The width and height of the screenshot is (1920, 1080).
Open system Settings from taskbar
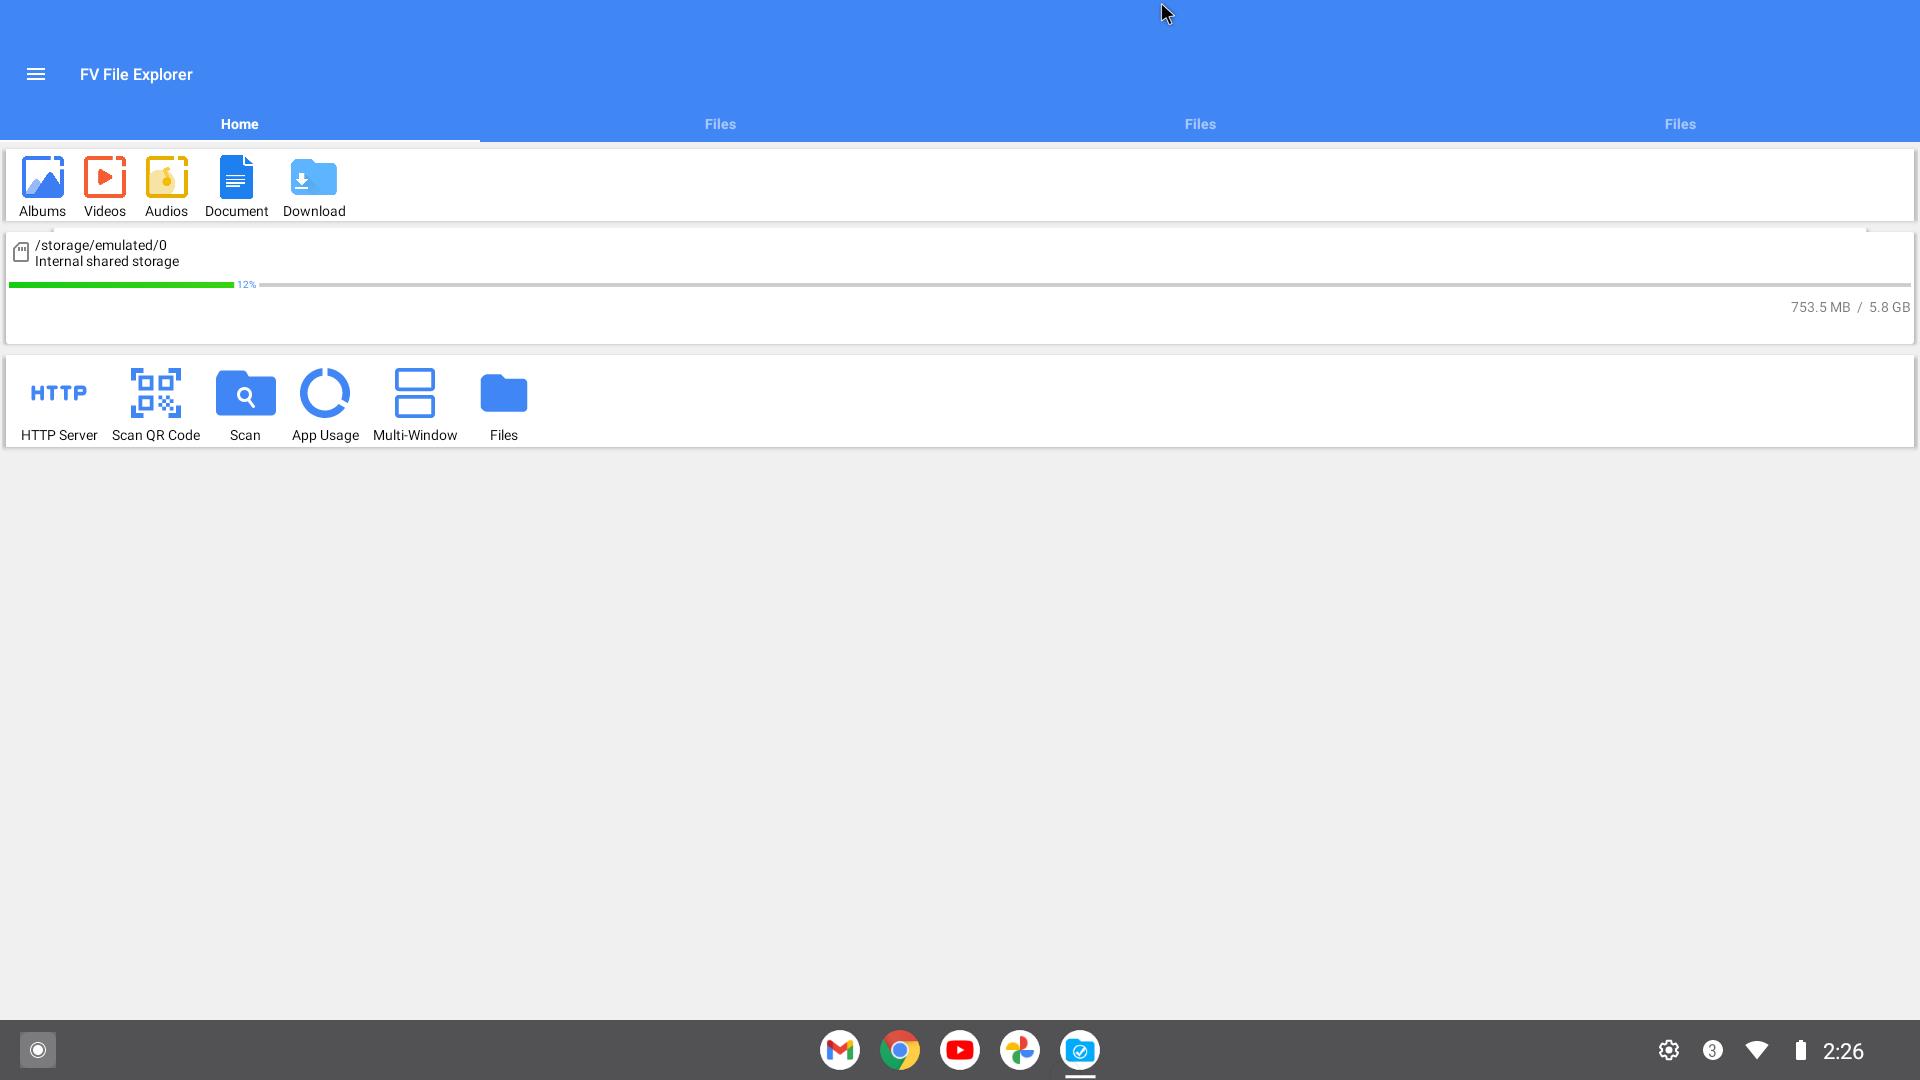coord(1667,1051)
